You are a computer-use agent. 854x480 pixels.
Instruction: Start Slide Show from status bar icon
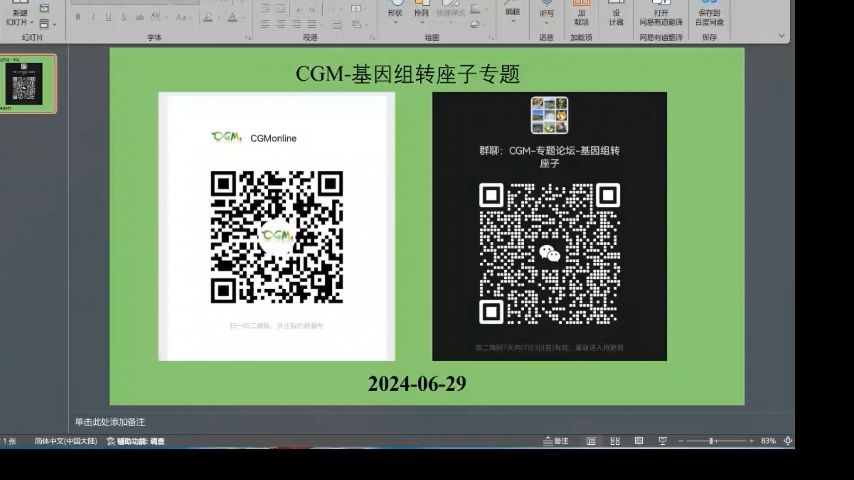click(x=663, y=441)
